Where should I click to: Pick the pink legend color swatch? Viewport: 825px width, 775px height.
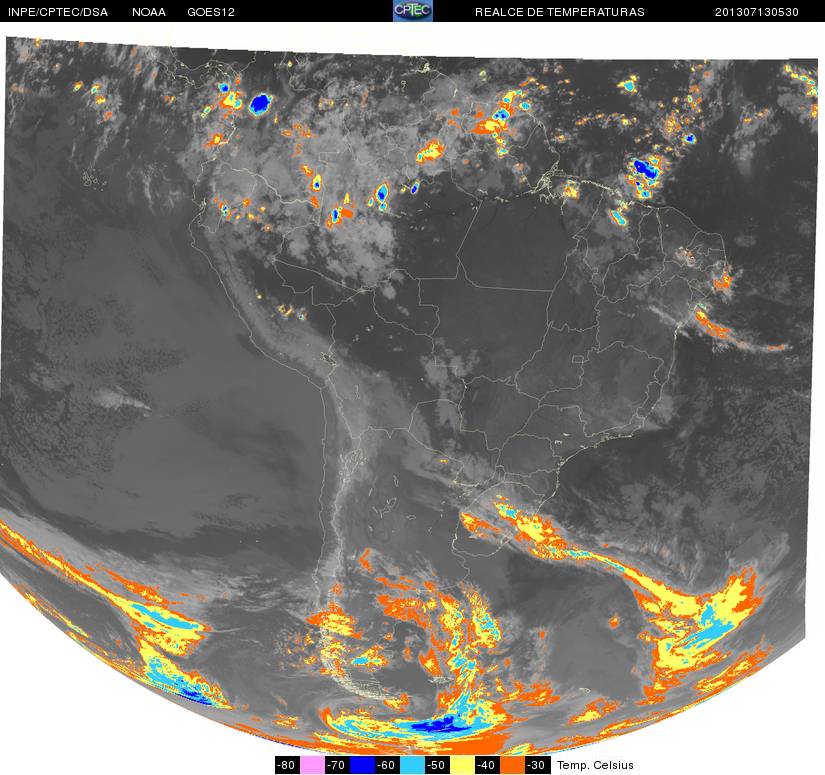click(x=312, y=765)
